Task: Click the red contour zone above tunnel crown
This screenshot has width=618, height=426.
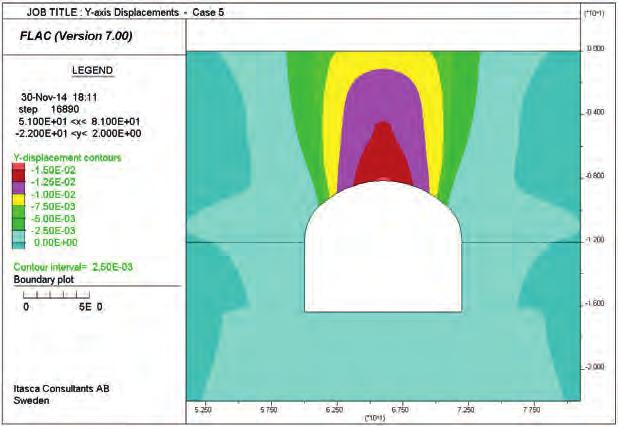Action: point(383,162)
